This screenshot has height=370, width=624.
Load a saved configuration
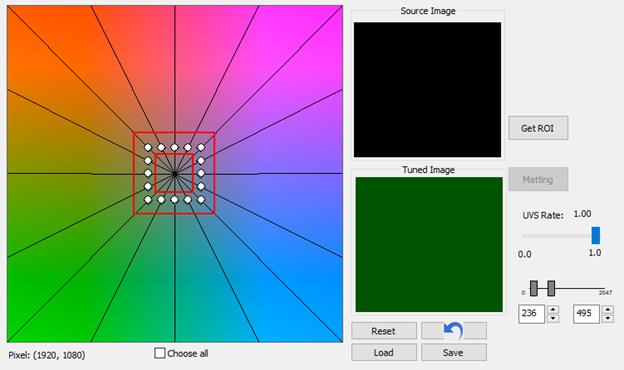point(384,352)
